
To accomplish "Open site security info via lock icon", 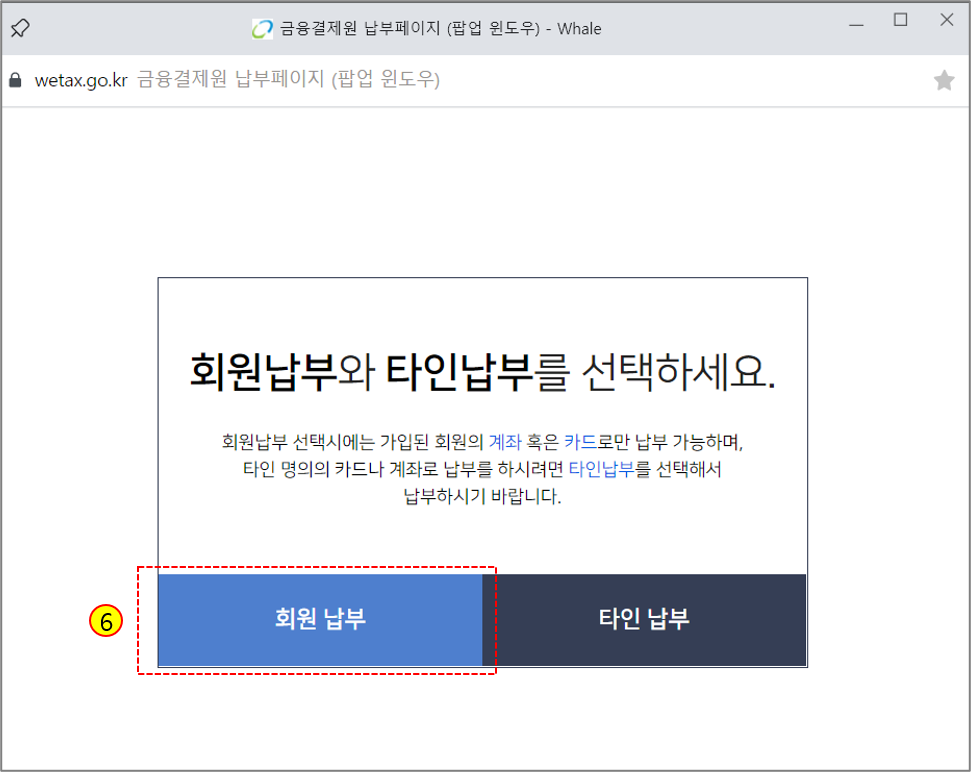I will point(15,80).
